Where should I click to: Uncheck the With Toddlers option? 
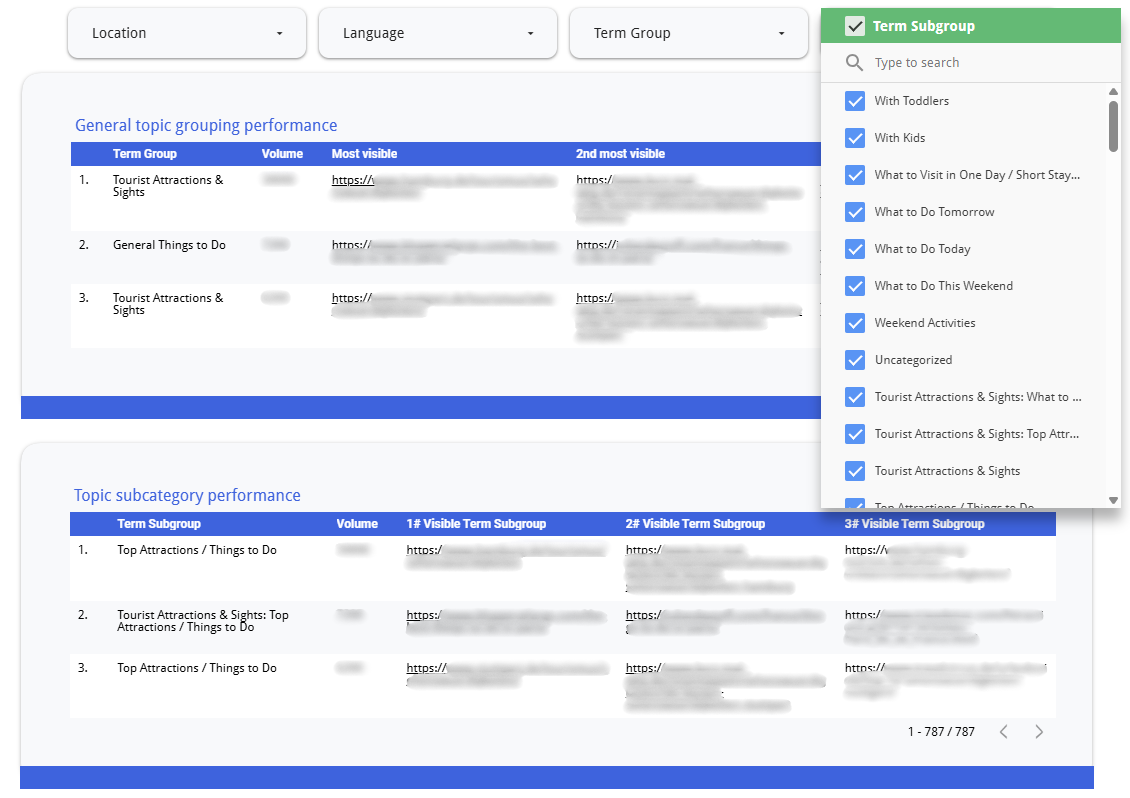(855, 101)
